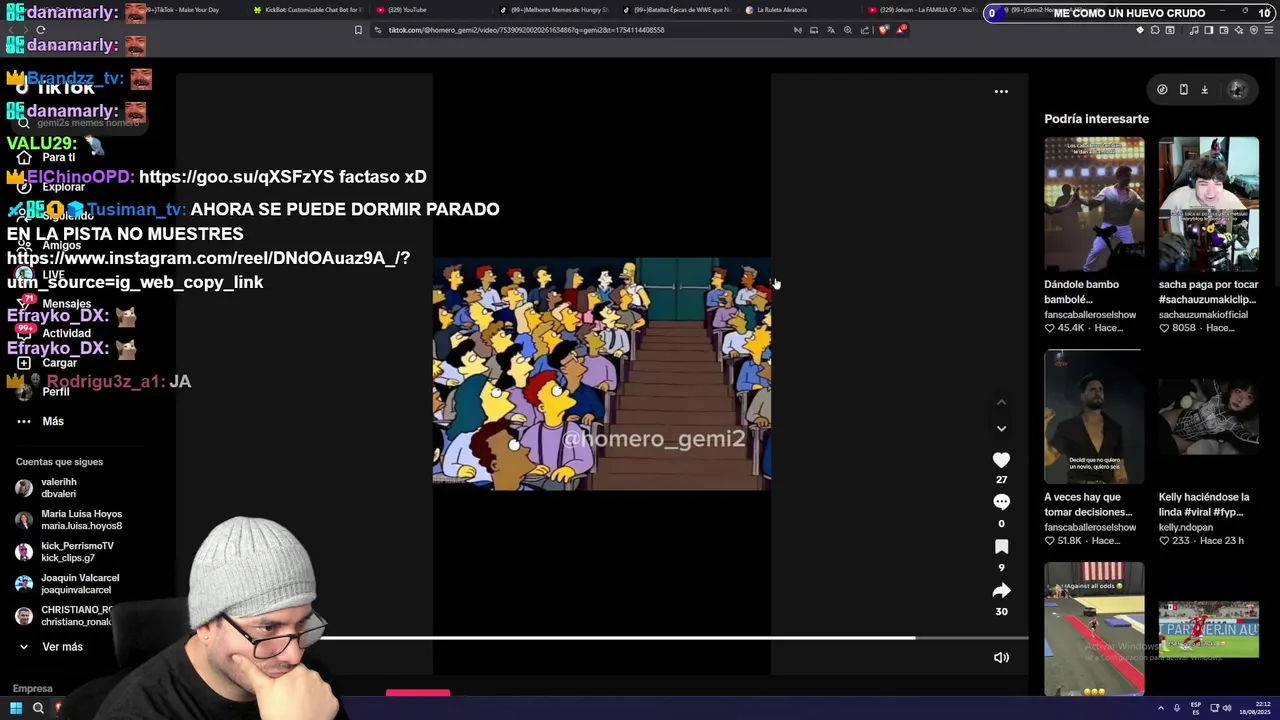This screenshot has height=720, width=1280.
Task: Share the video using the arrow icon
Action: point(1001,590)
